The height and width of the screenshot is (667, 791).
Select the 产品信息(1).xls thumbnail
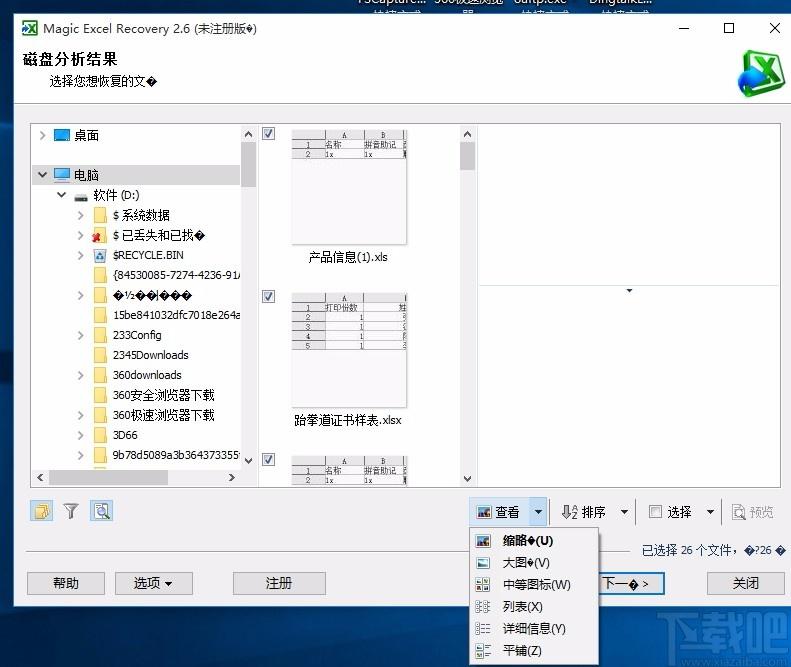pos(349,187)
